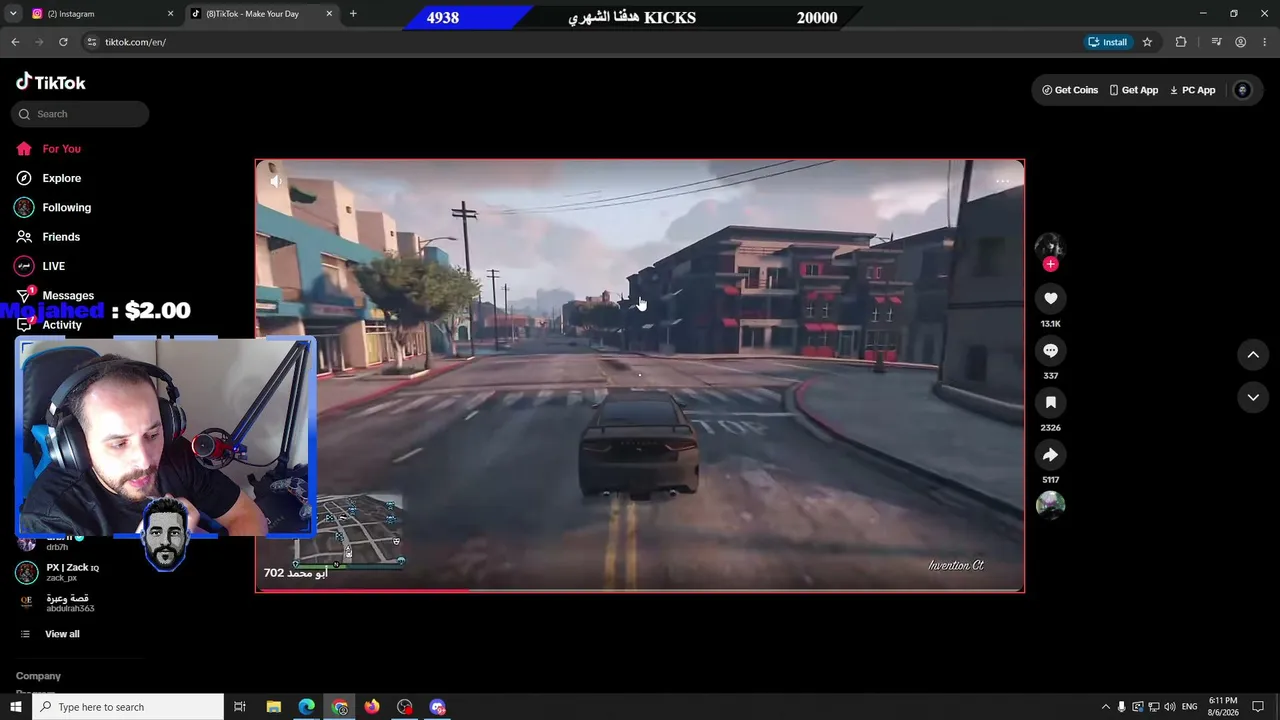Open the spinning sound disc for this video
Viewport: 1280px width, 720px height.
(x=1050, y=505)
